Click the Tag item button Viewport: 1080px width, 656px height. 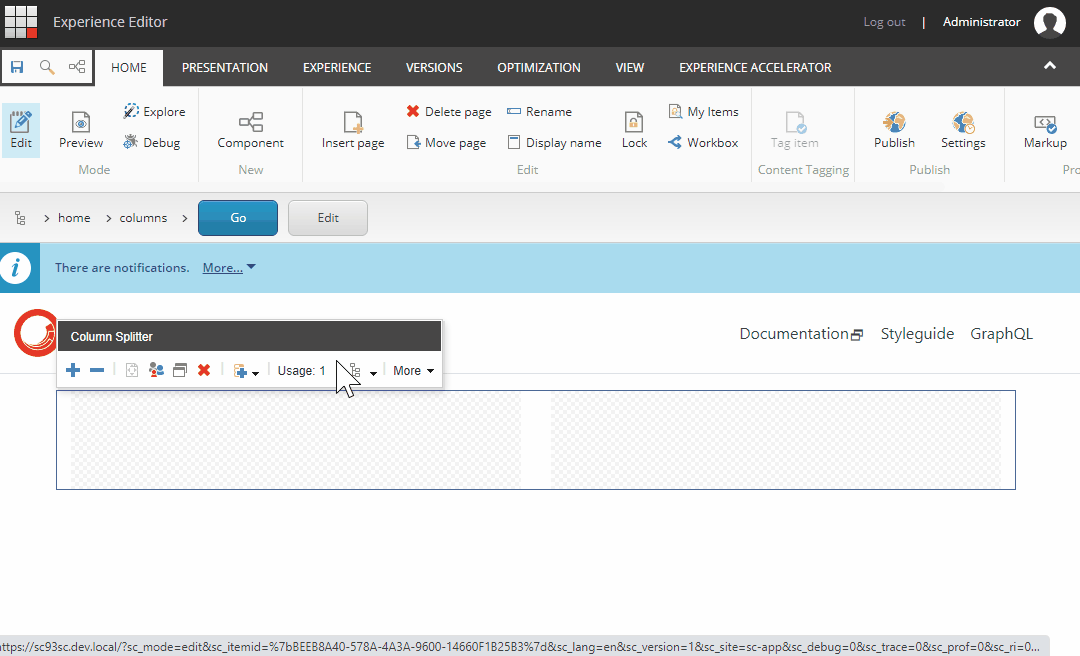[x=795, y=130]
